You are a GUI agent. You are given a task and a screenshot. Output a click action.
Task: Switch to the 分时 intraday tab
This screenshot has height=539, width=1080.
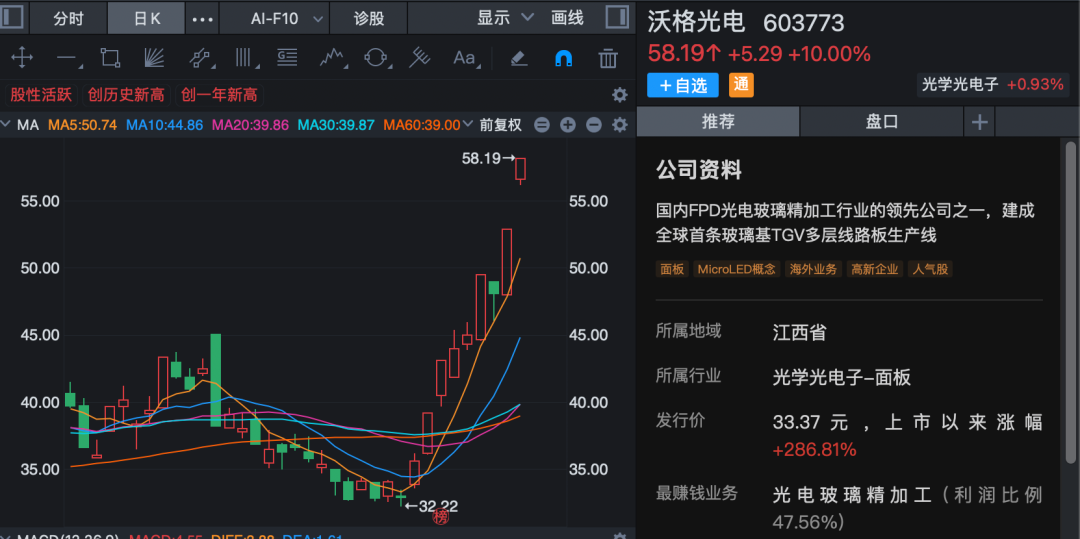pos(68,18)
